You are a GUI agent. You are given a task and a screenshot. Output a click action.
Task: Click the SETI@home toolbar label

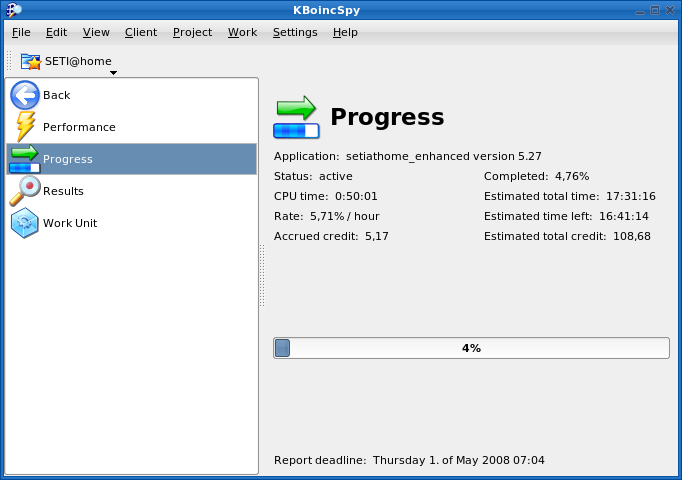(78, 61)
